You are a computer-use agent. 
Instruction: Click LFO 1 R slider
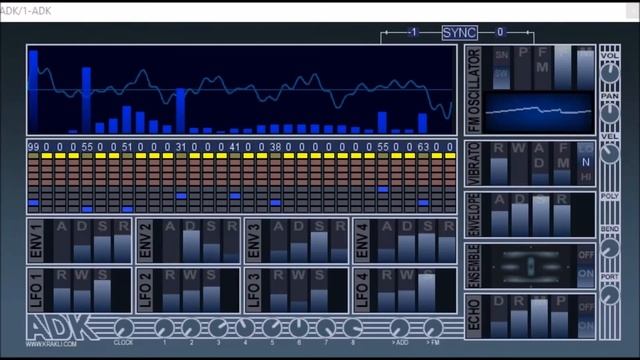click(x=62, y=291)
